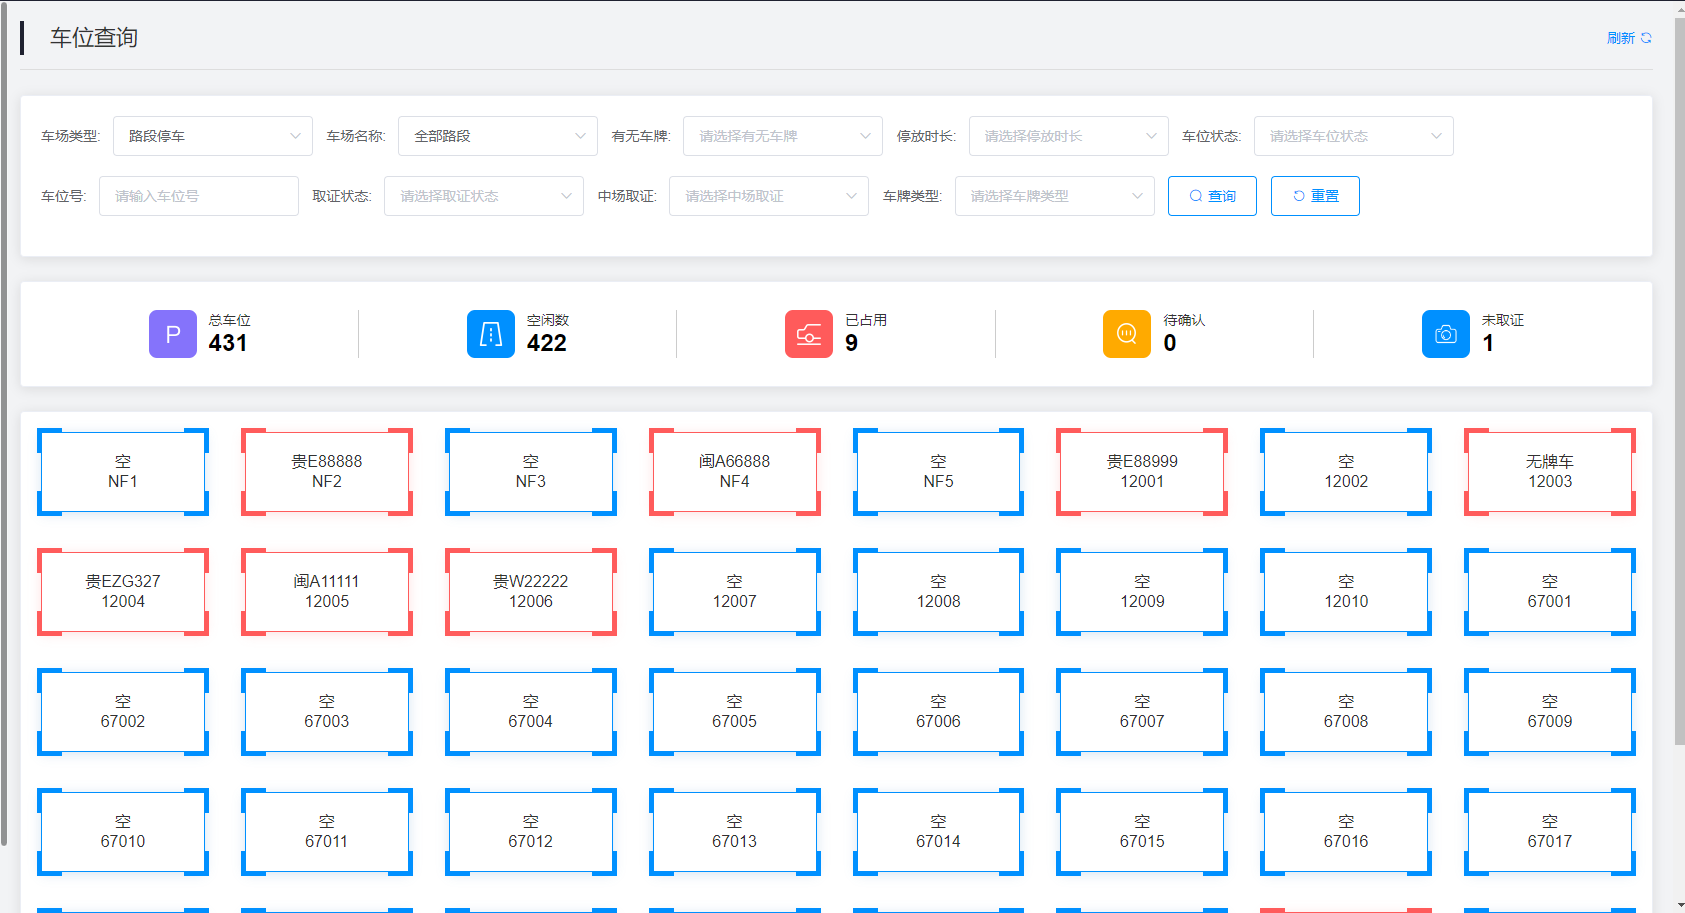Image resolution: width=1685 pixels, height=913 pixels.
Task: Open the 车牌类型 dropdown
Action: point(1054,196)
